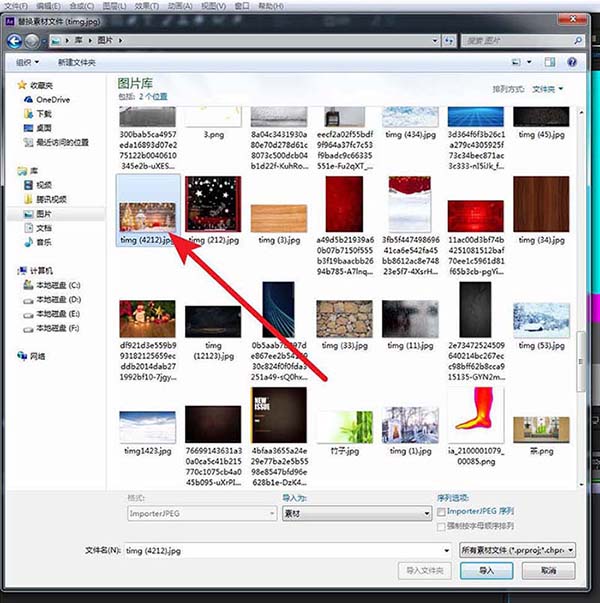Open the OneDrive favorite in sidebar
Screen dimensions: 600x603
(47, 100)
